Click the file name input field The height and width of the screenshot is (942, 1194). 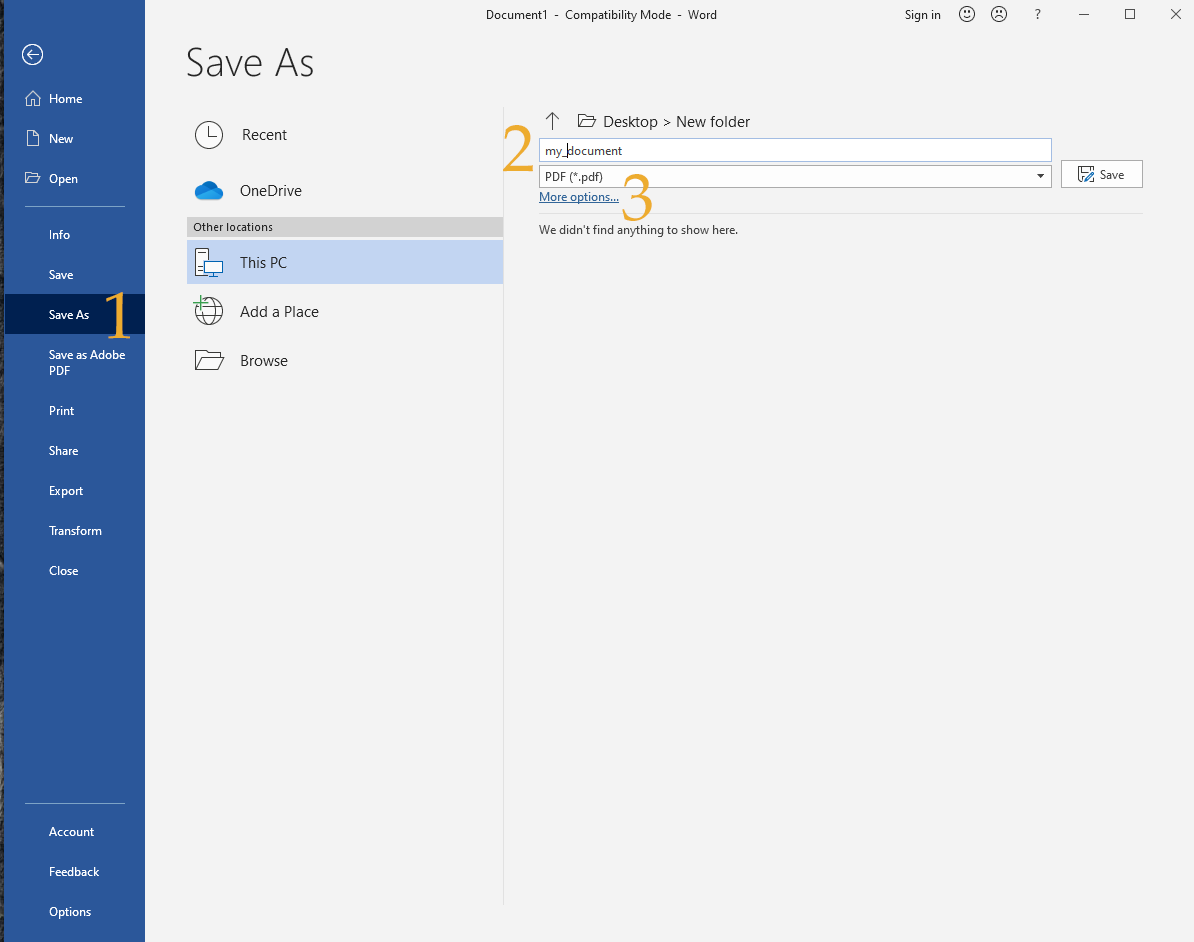795,150
